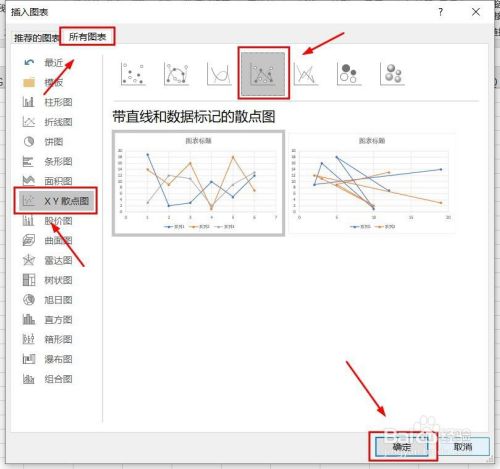Click 取消 to cancel the dialog
This screenshot has width=500, height=469.
pyautogui.click(x=463, y=447)
